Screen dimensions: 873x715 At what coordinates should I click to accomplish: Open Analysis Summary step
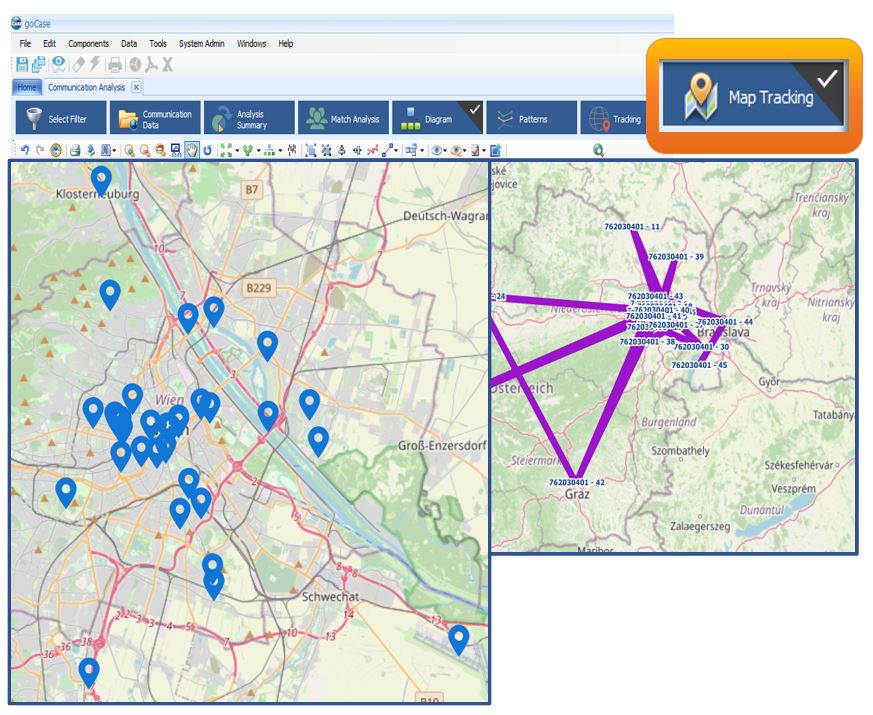[x=249, y=118]
